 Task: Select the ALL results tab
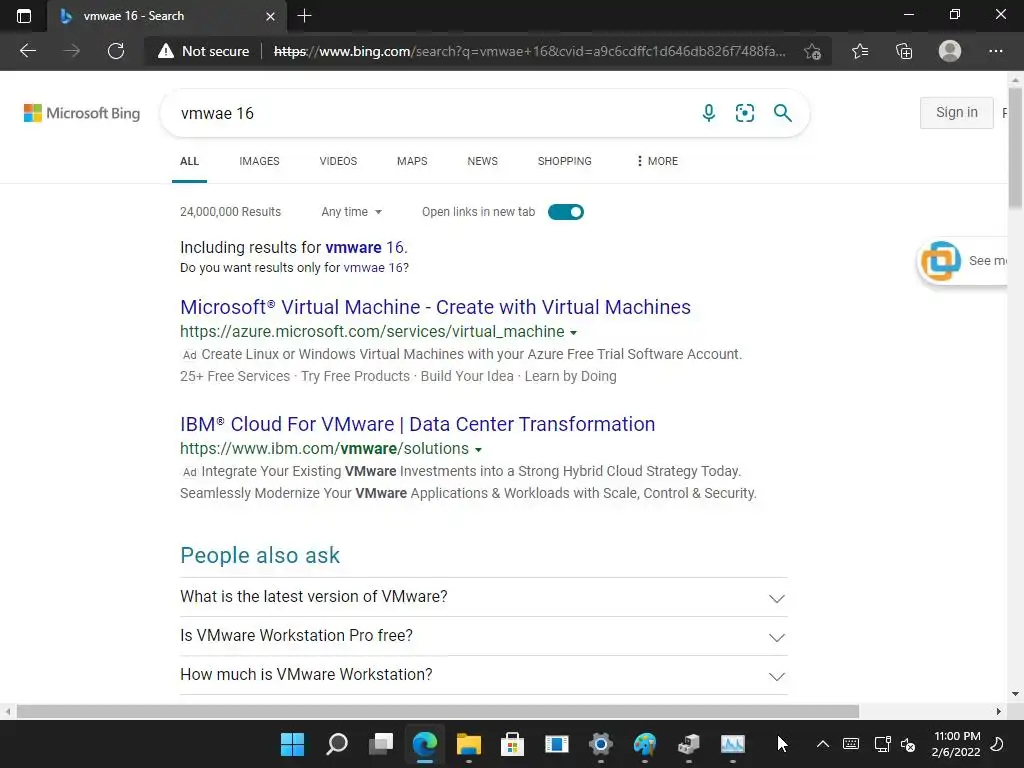point(189,161)
